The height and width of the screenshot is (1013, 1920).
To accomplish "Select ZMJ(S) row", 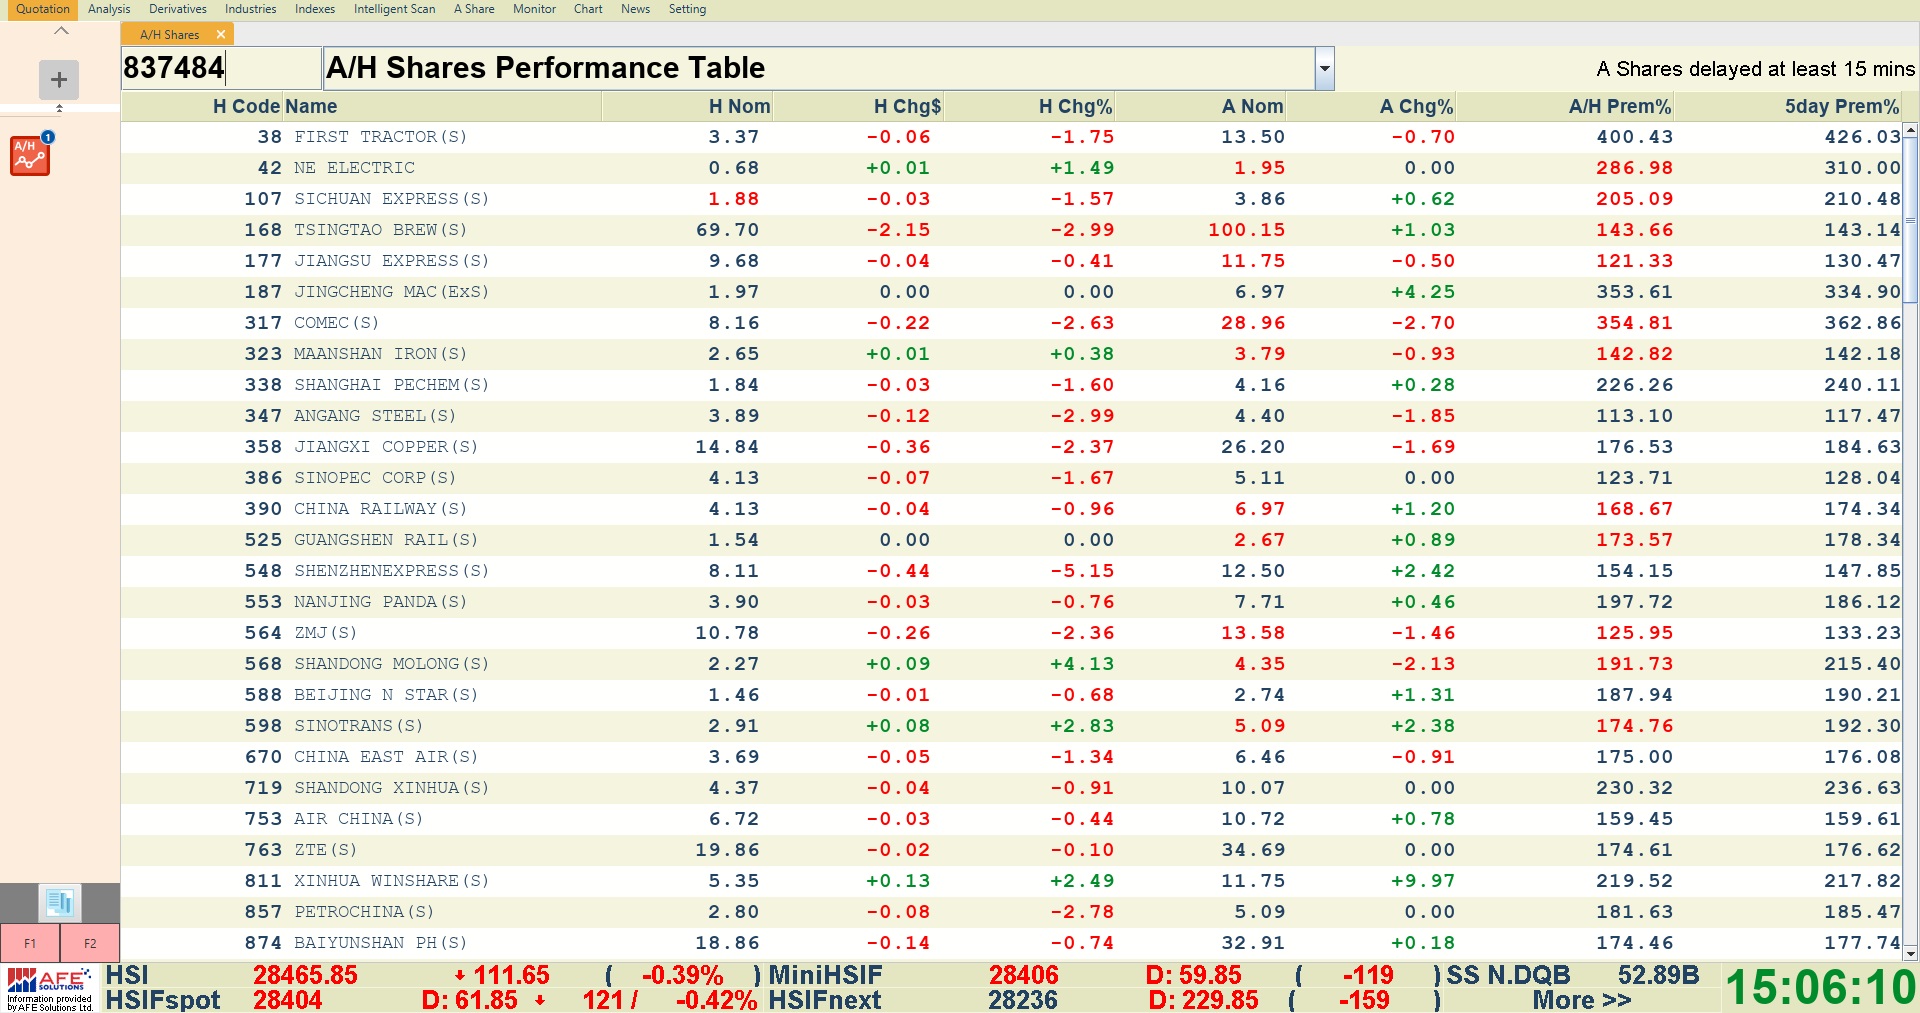I will (1011, 633).
